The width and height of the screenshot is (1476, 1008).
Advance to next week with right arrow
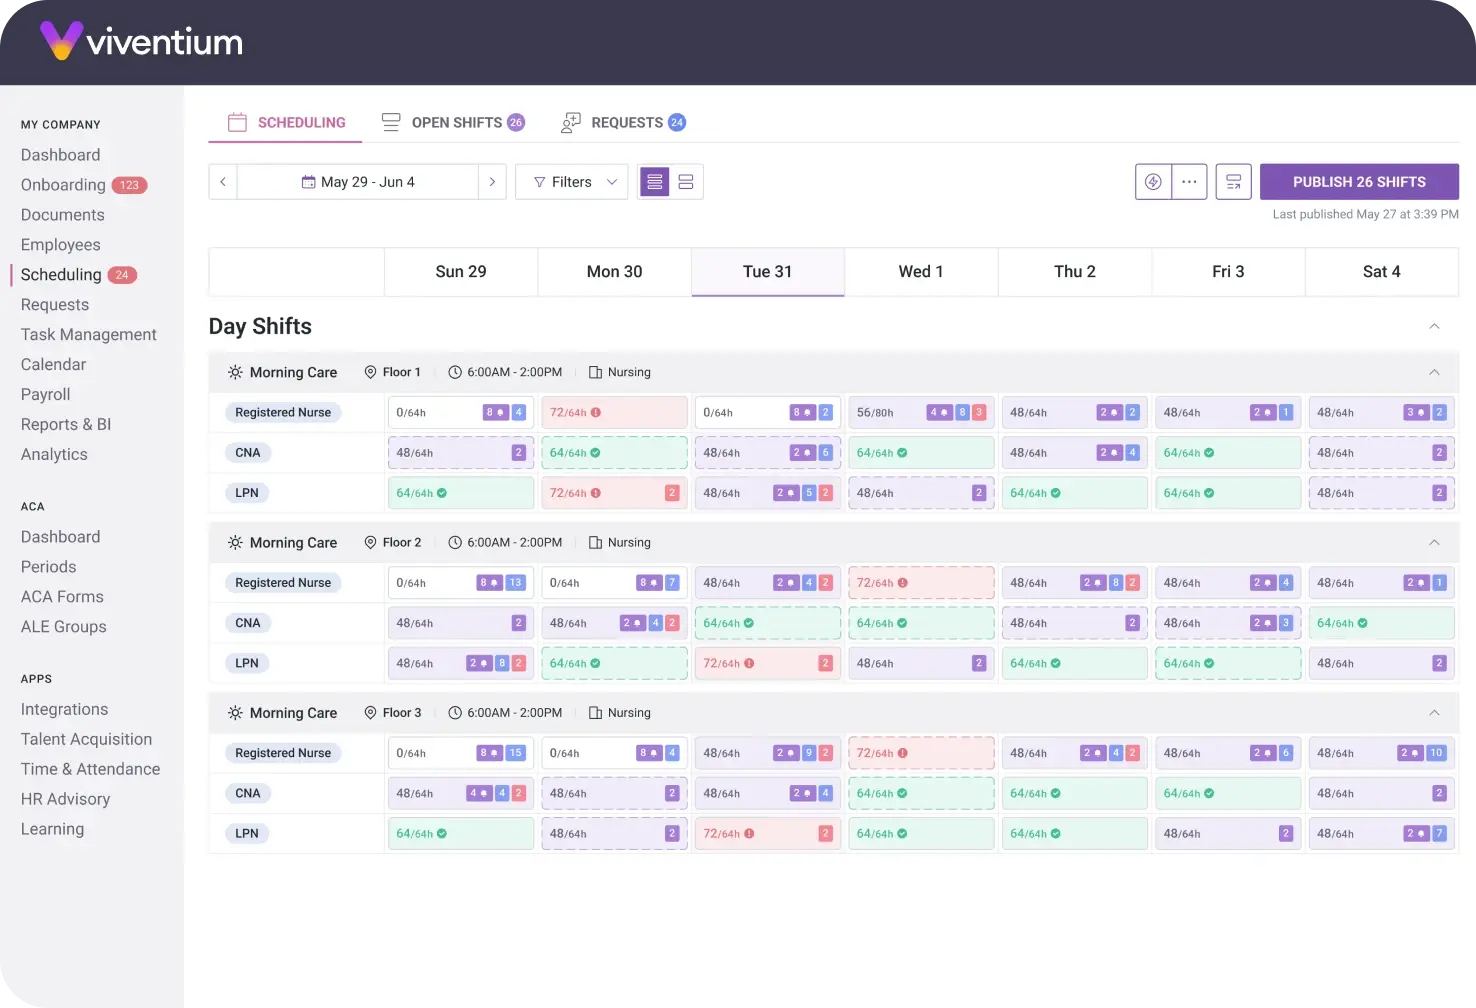click(492, 182)
